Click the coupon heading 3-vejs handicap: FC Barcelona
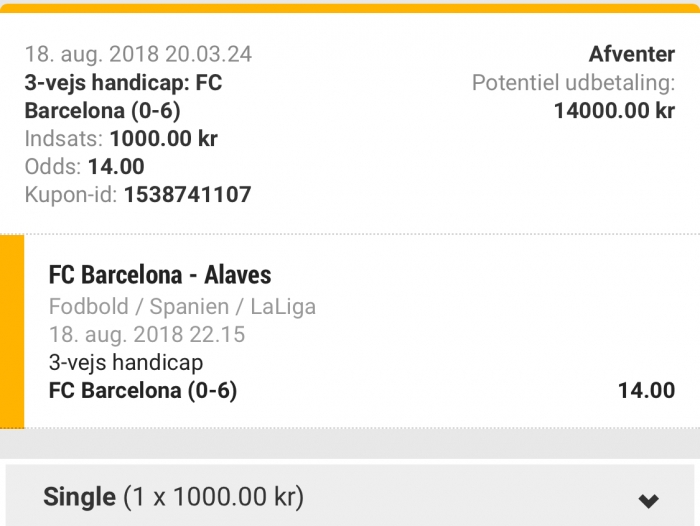Image resolution: width=700 pixels, height=526 pixels. (123, 96)
